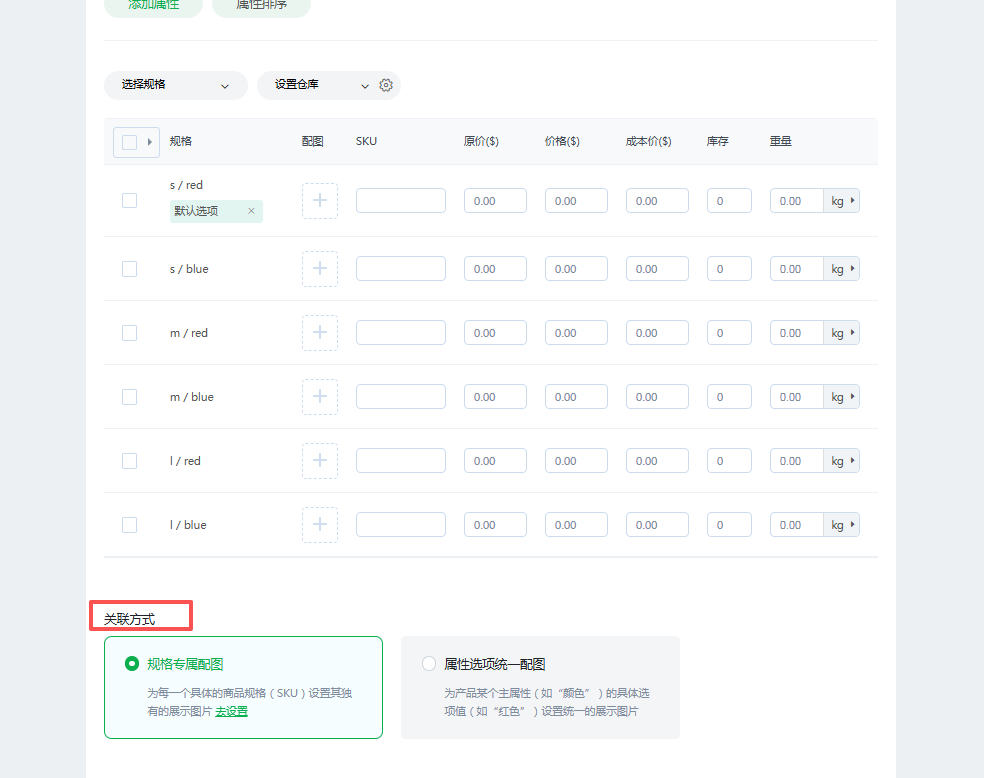The image size is (984, 778).
Task: Click SKU input field for s / blue
Action: tap(400, 269)
